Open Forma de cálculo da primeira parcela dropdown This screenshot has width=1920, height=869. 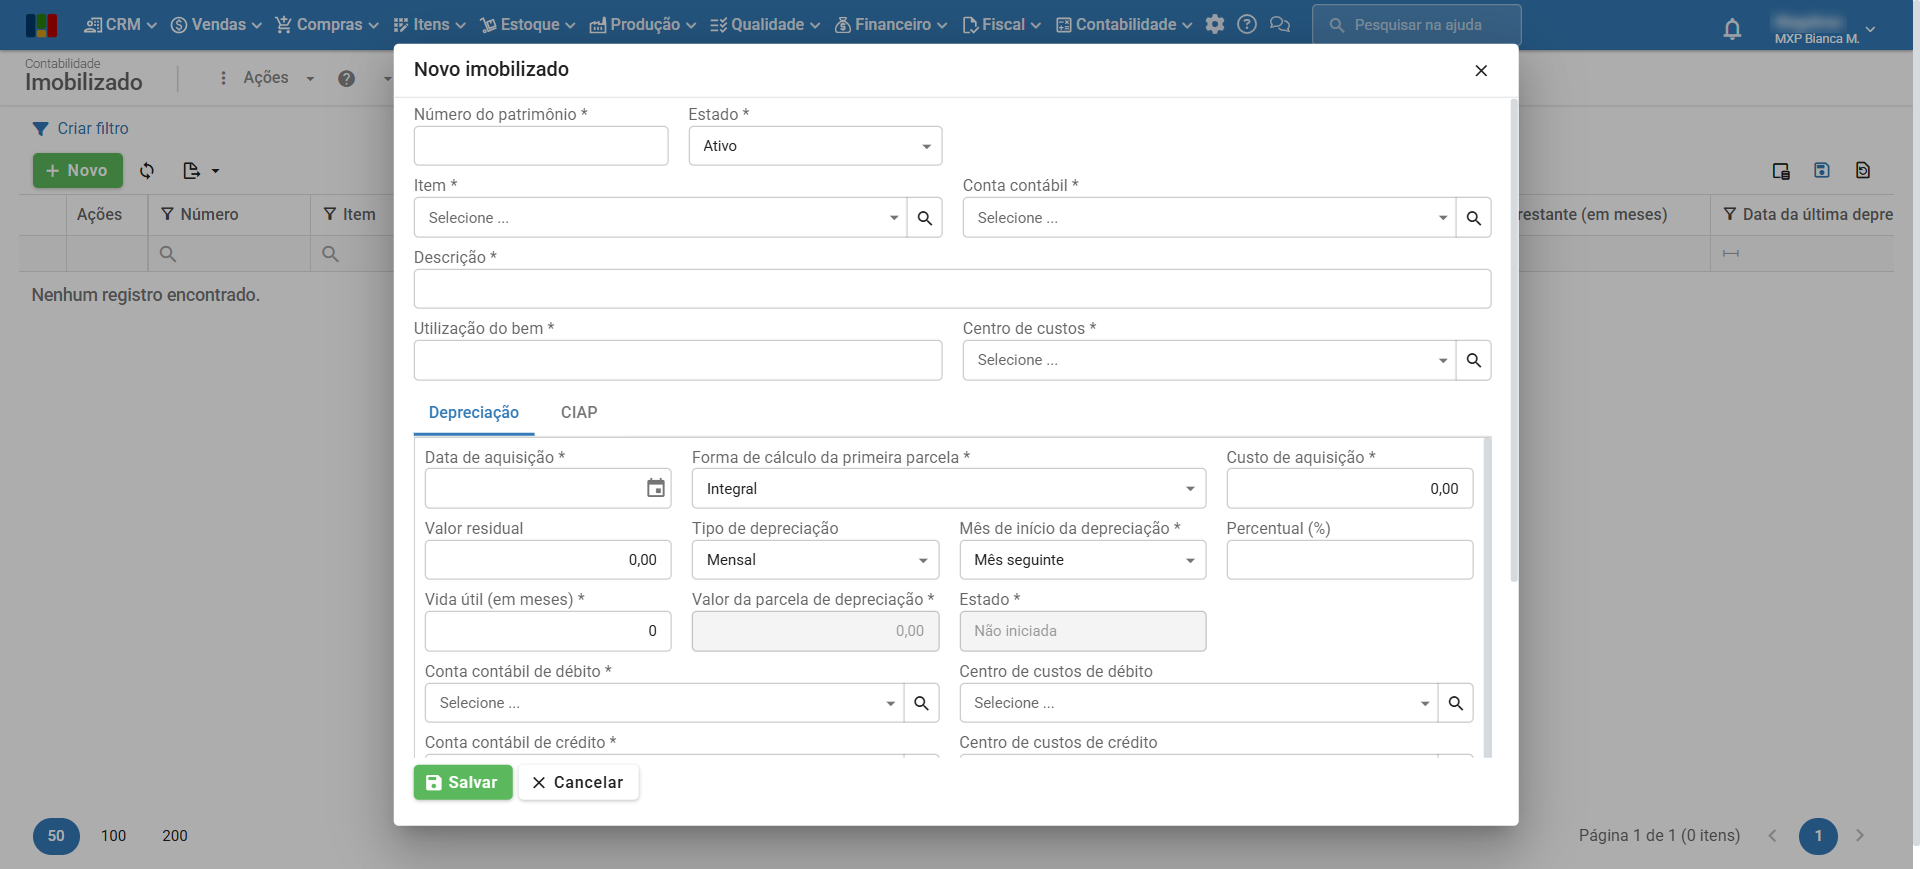tap(948, 489)
